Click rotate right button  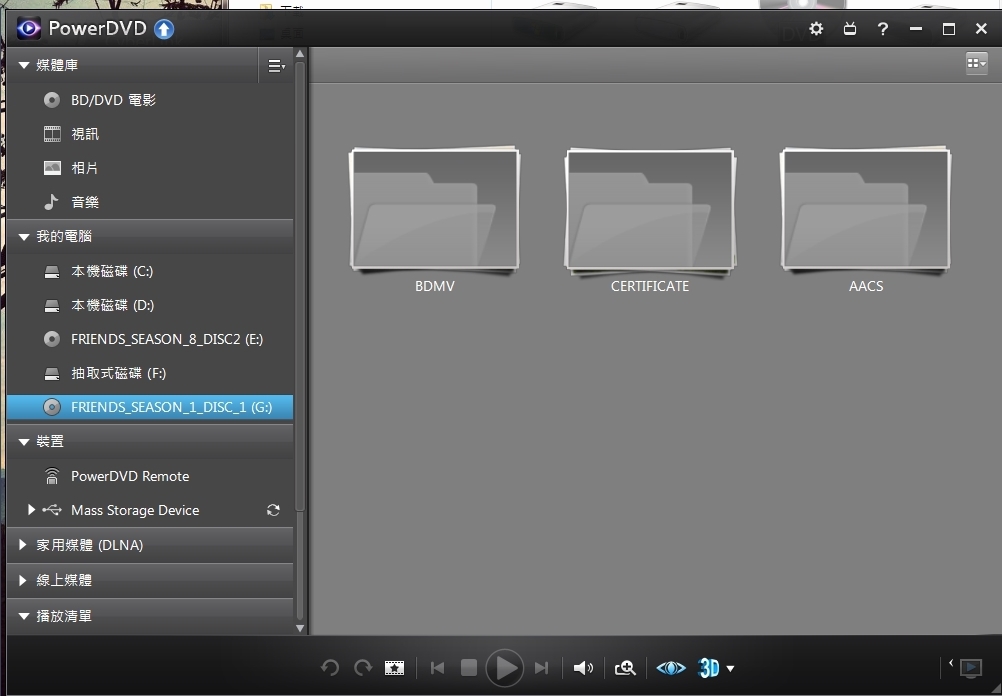point(363,668)
